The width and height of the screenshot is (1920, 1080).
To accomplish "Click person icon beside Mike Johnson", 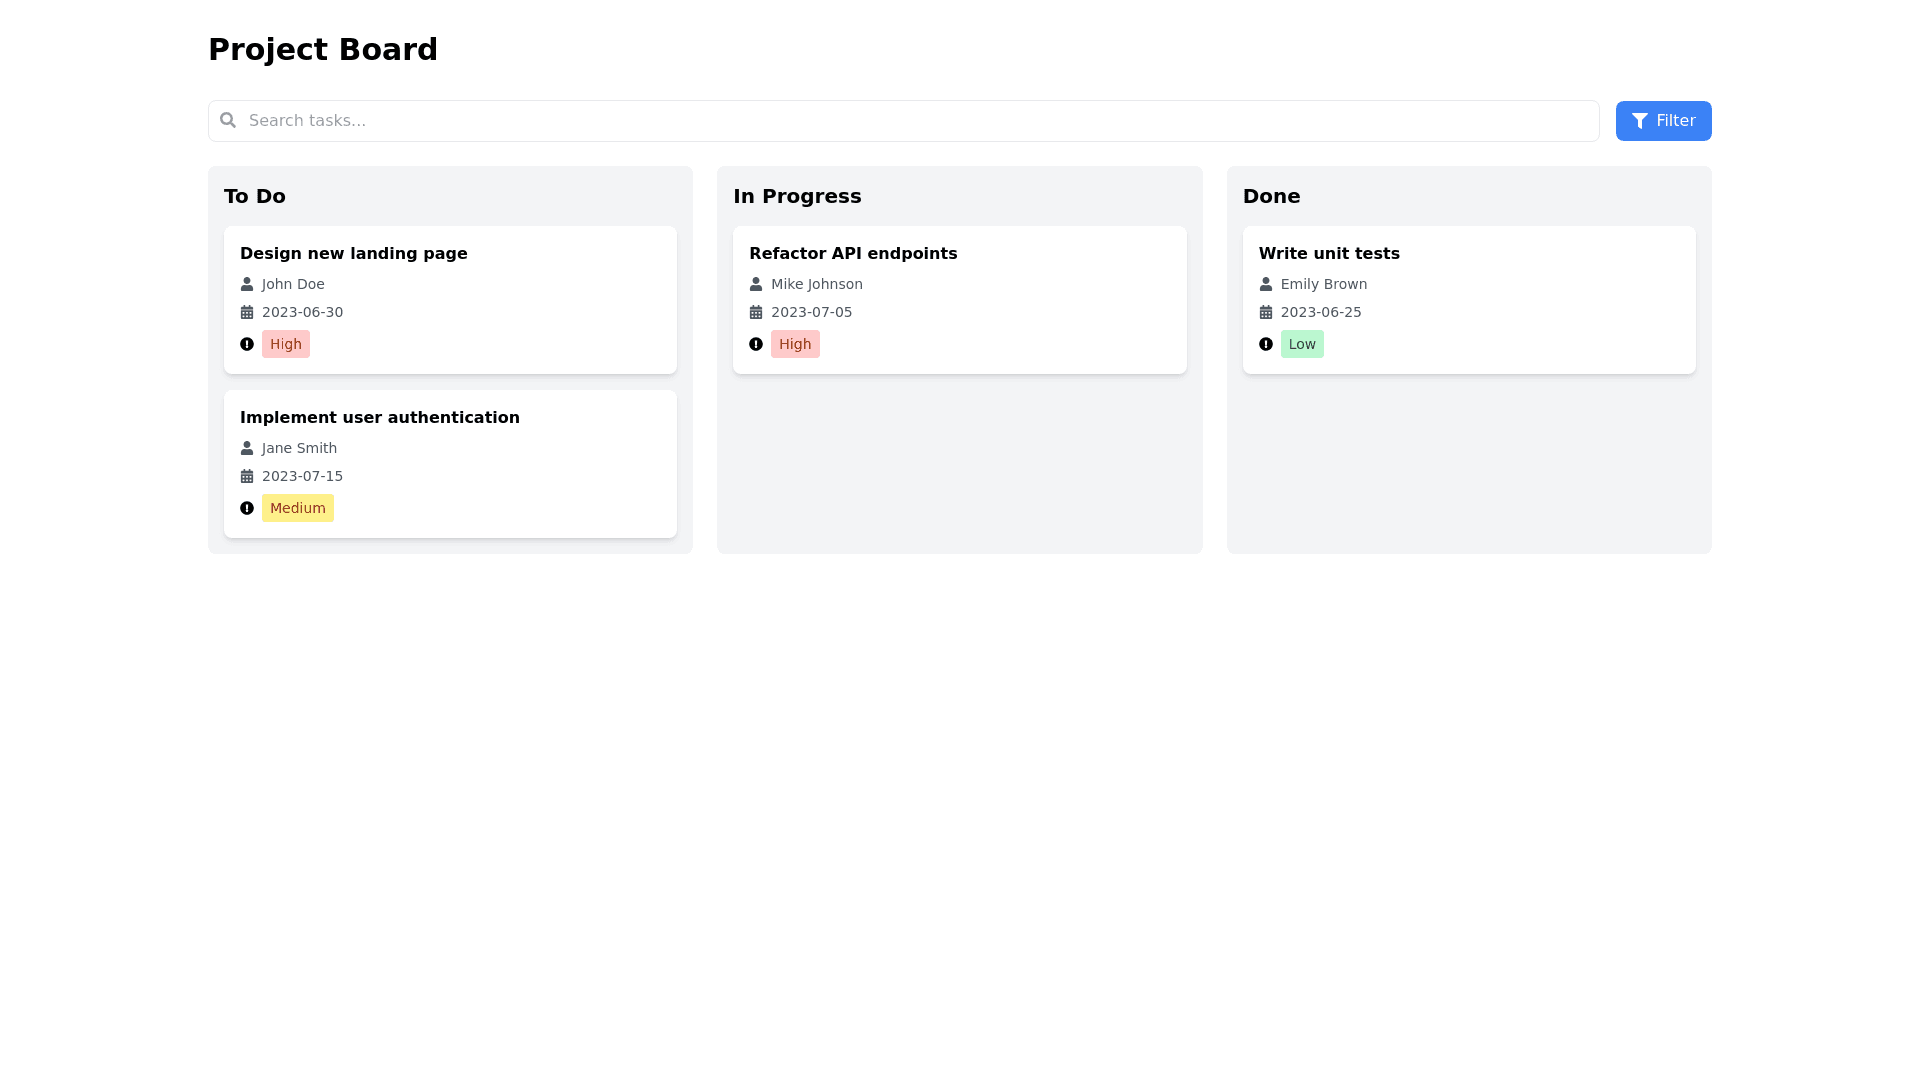I will pos(756,284).
